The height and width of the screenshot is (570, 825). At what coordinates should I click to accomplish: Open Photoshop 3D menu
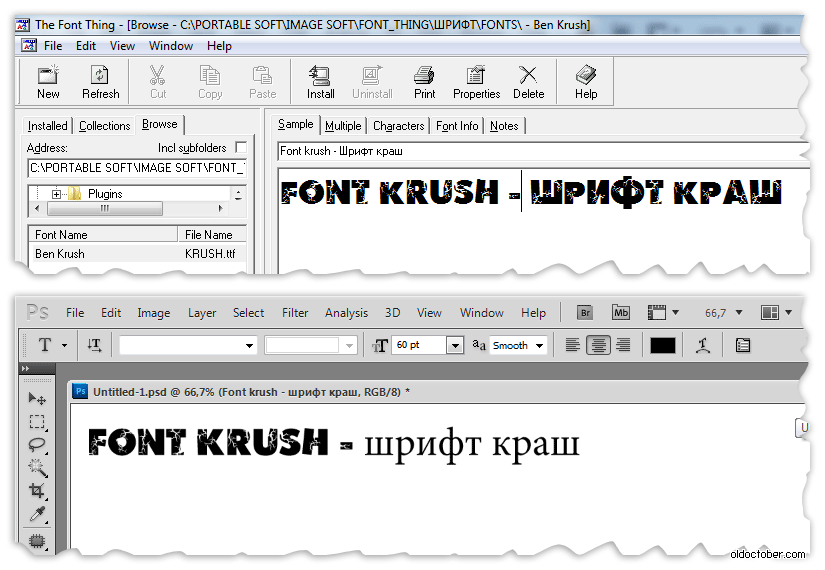[x=393, y=313]
